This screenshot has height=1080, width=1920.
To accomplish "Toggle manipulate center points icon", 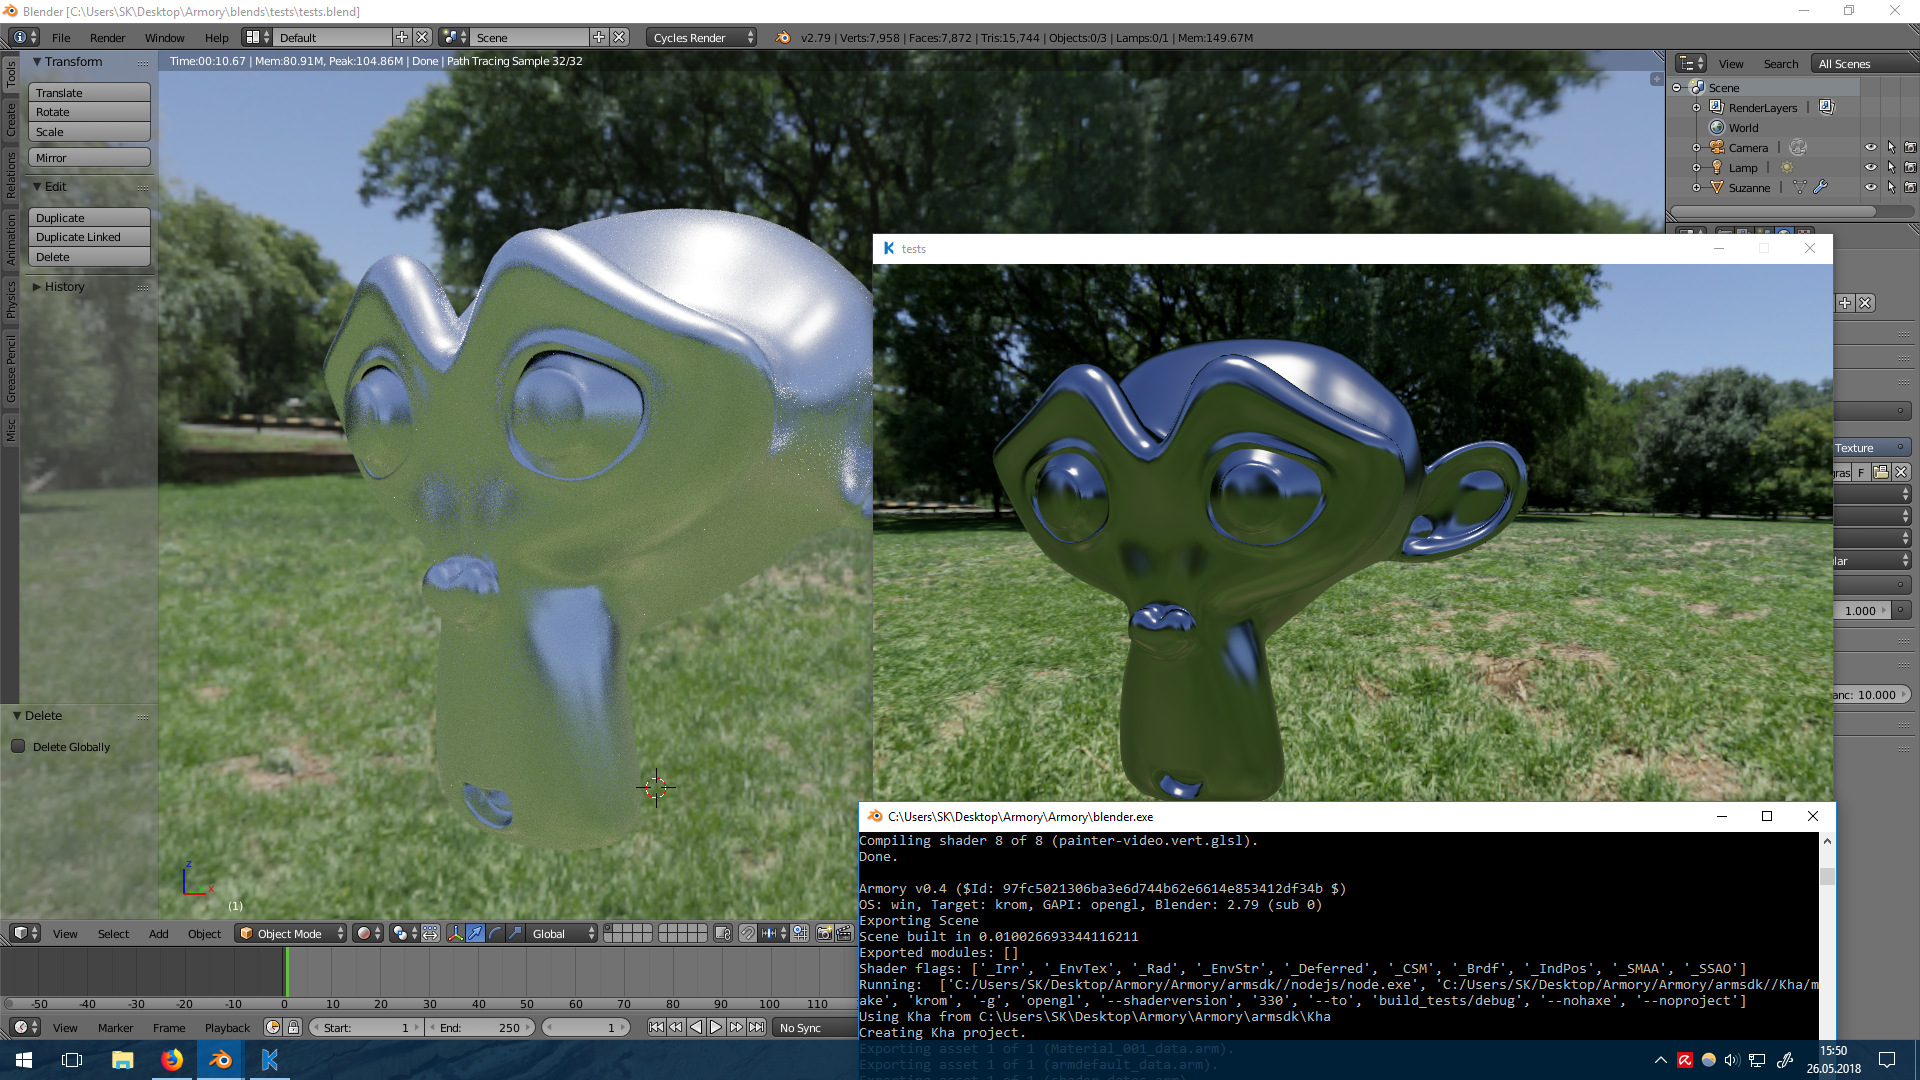I will coord(430,933).
